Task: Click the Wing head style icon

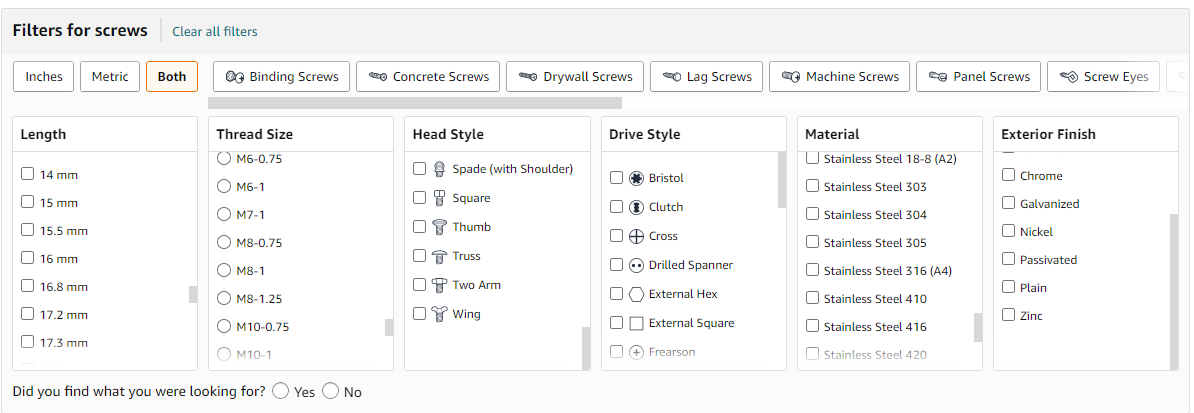Action: (x=439, y=313)
